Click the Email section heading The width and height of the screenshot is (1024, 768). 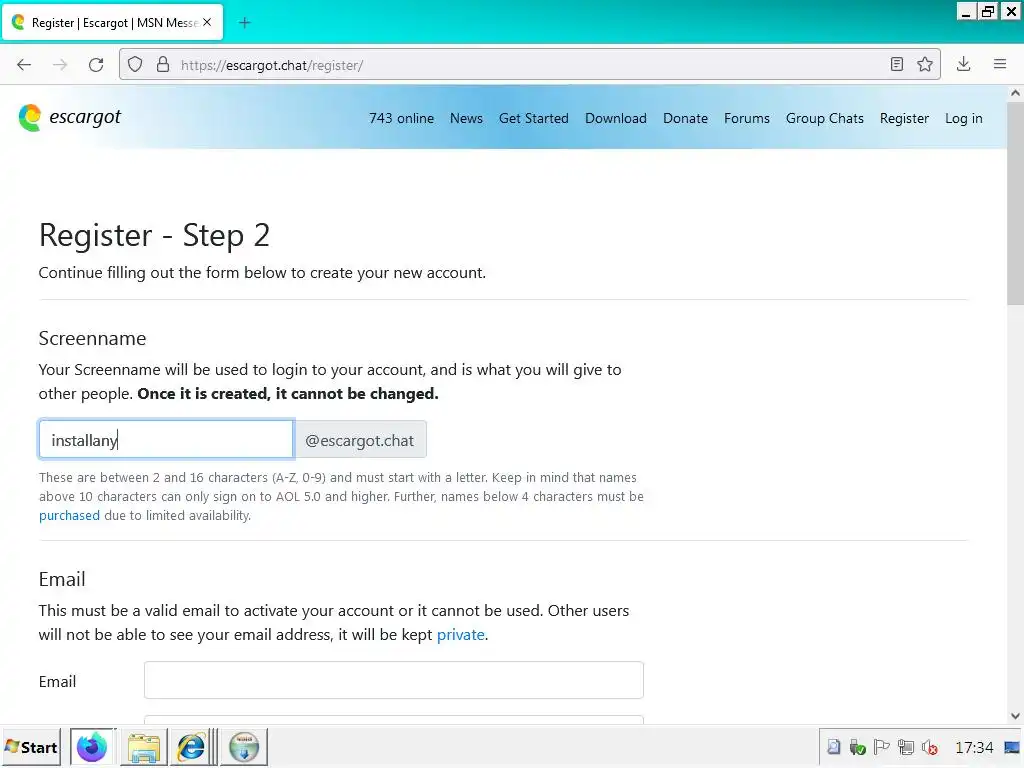coord(62,579)
